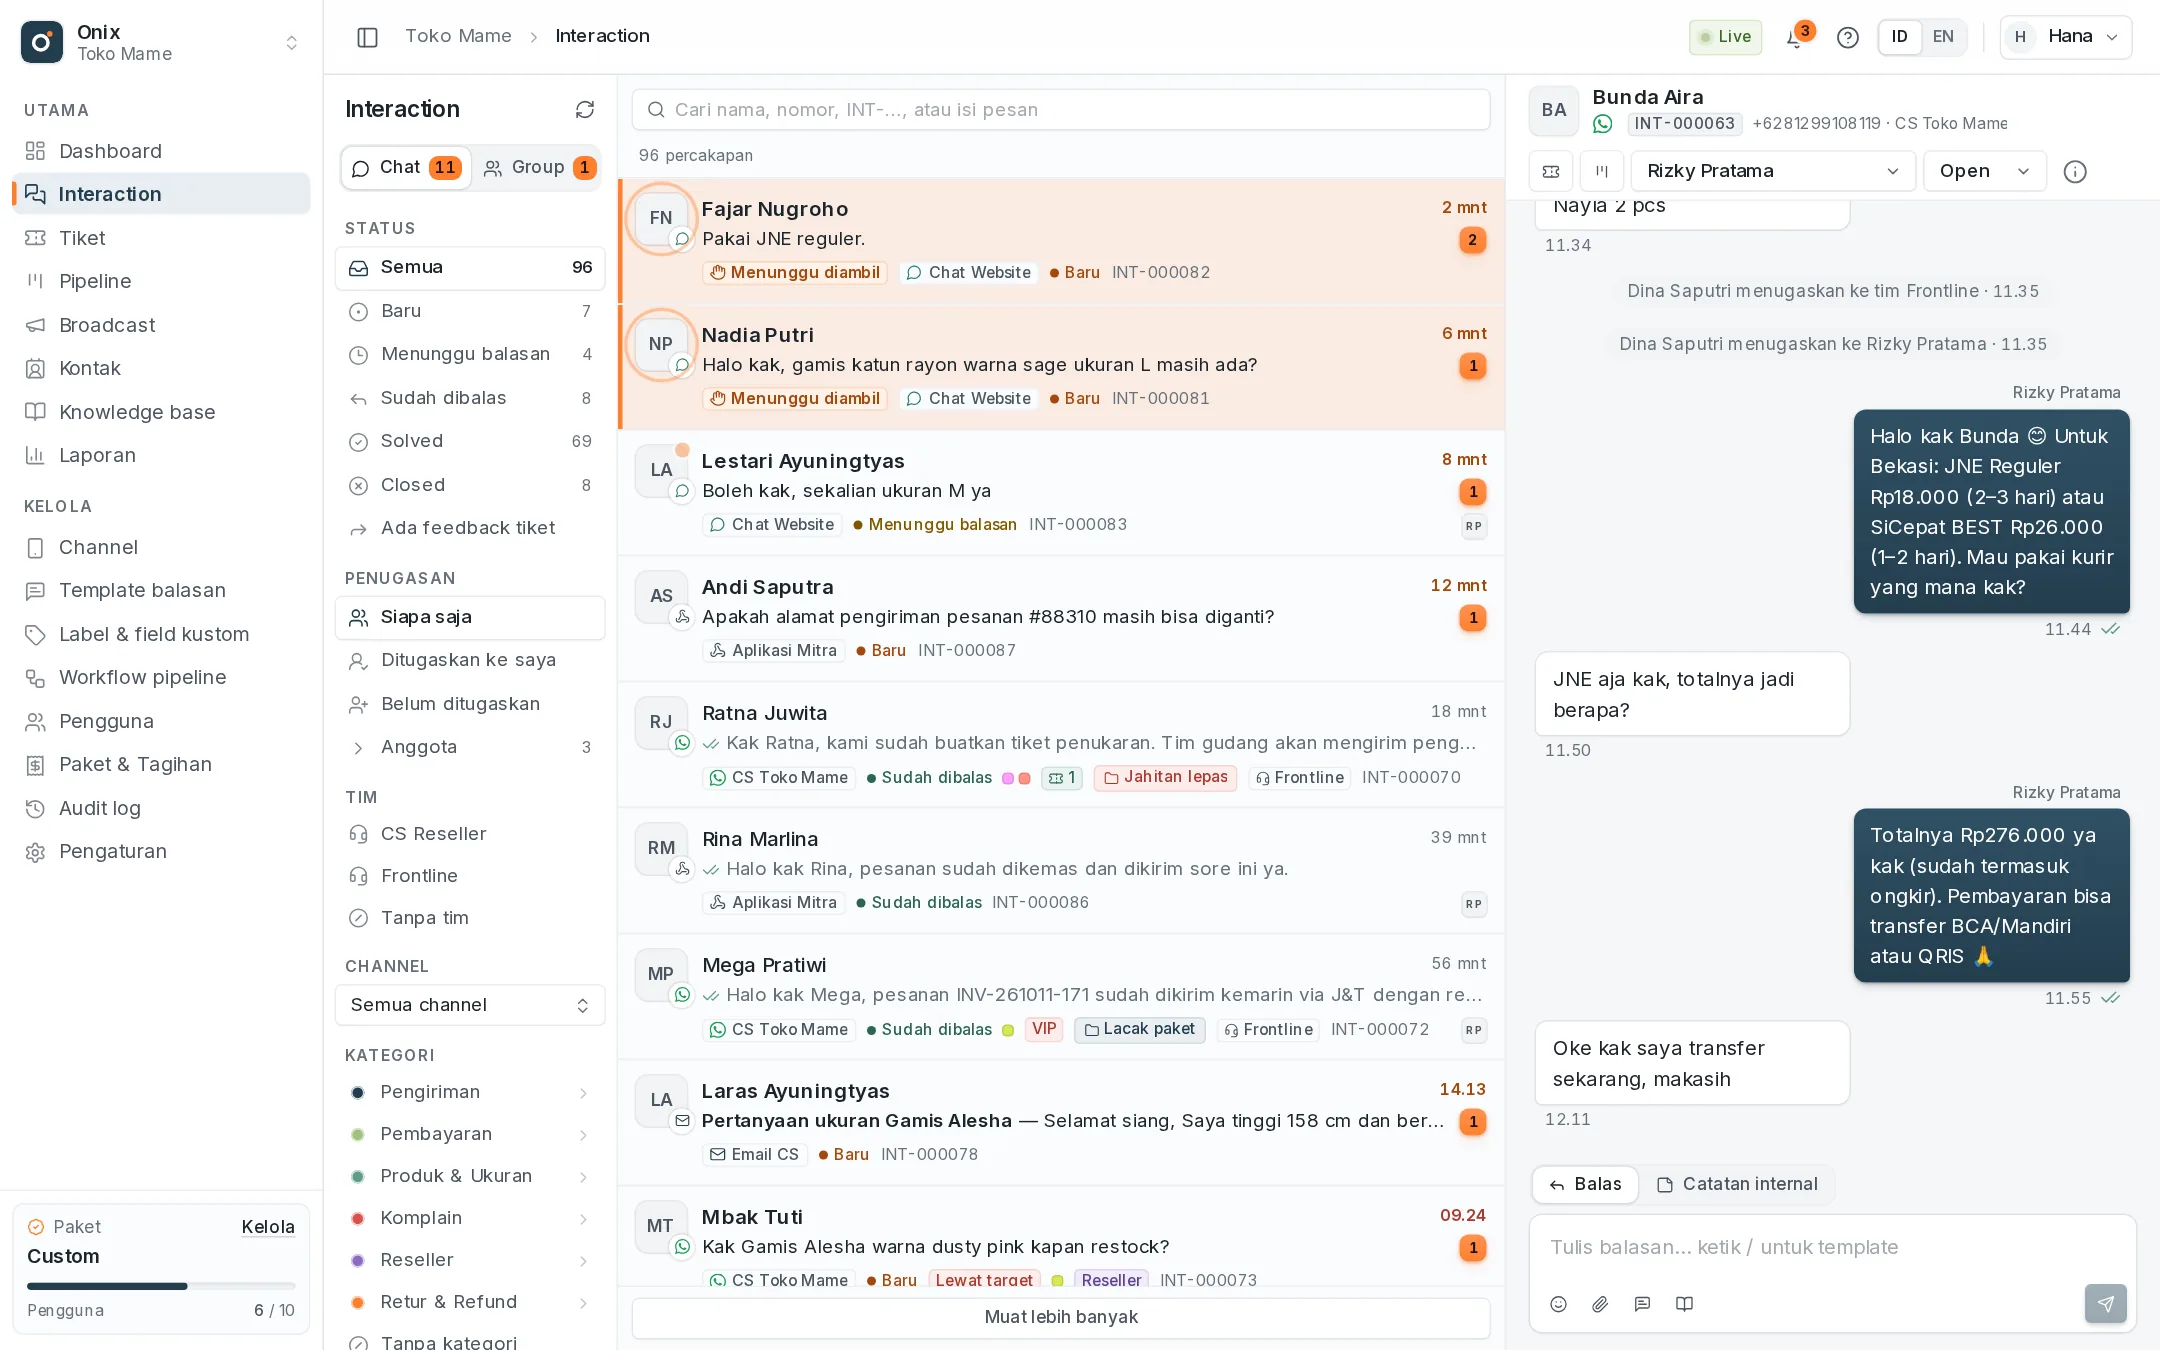Click the Onix logo
The width and height of the screenshot is (2160, 1350).
[x=42, y=42]
